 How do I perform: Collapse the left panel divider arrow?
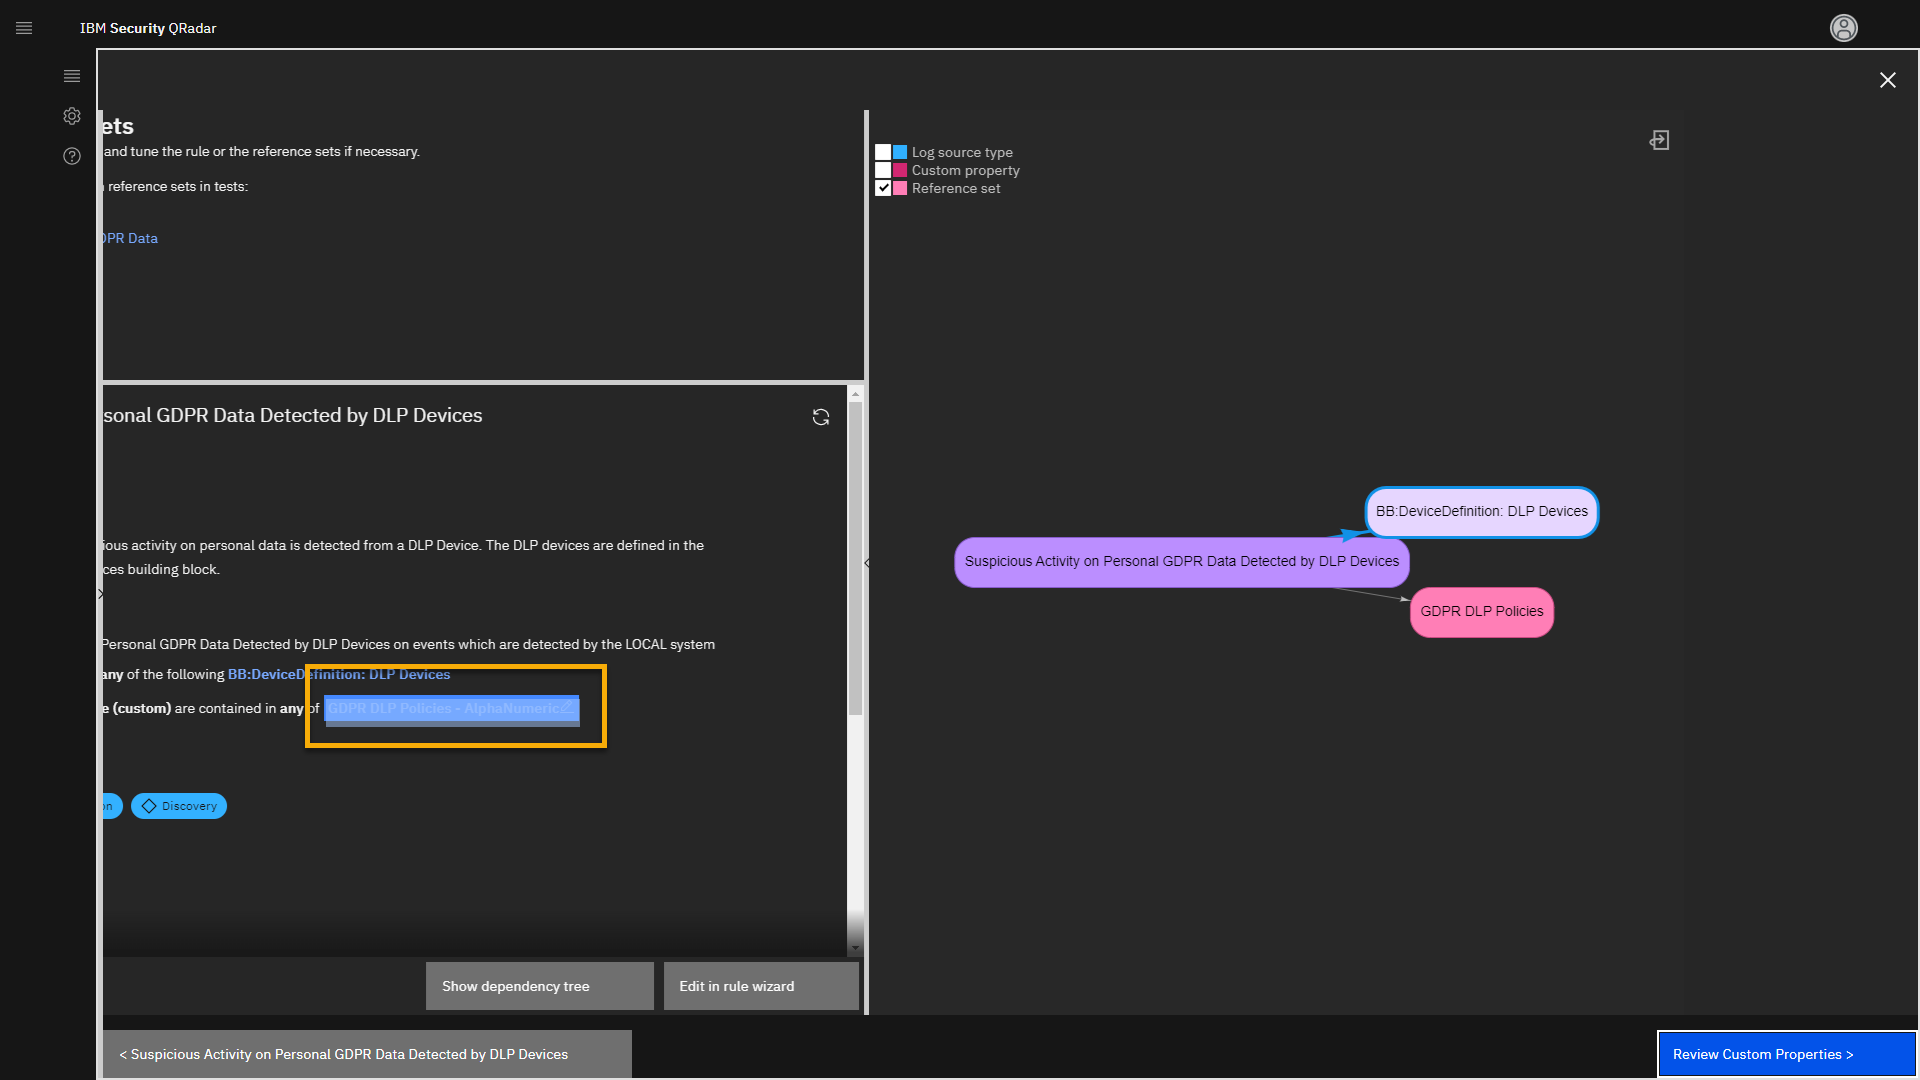click(867, 563)
